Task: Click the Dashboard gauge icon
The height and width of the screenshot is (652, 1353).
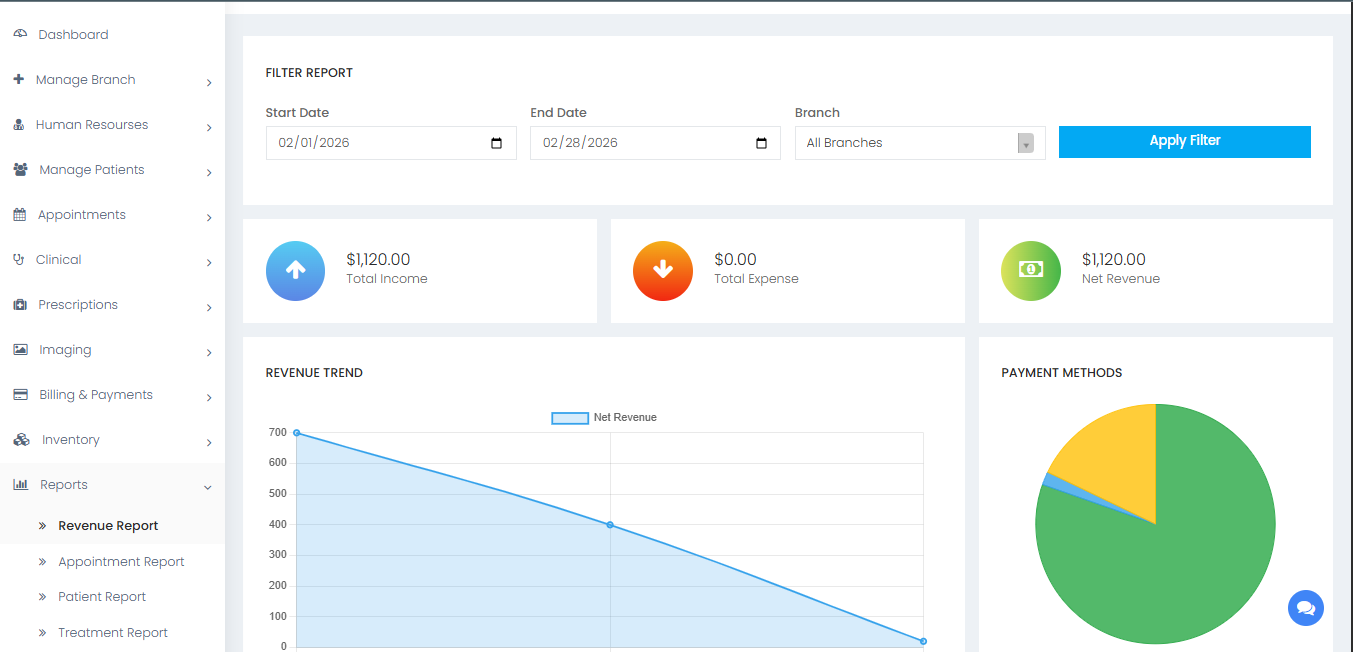Action: [x=20, y=34]
